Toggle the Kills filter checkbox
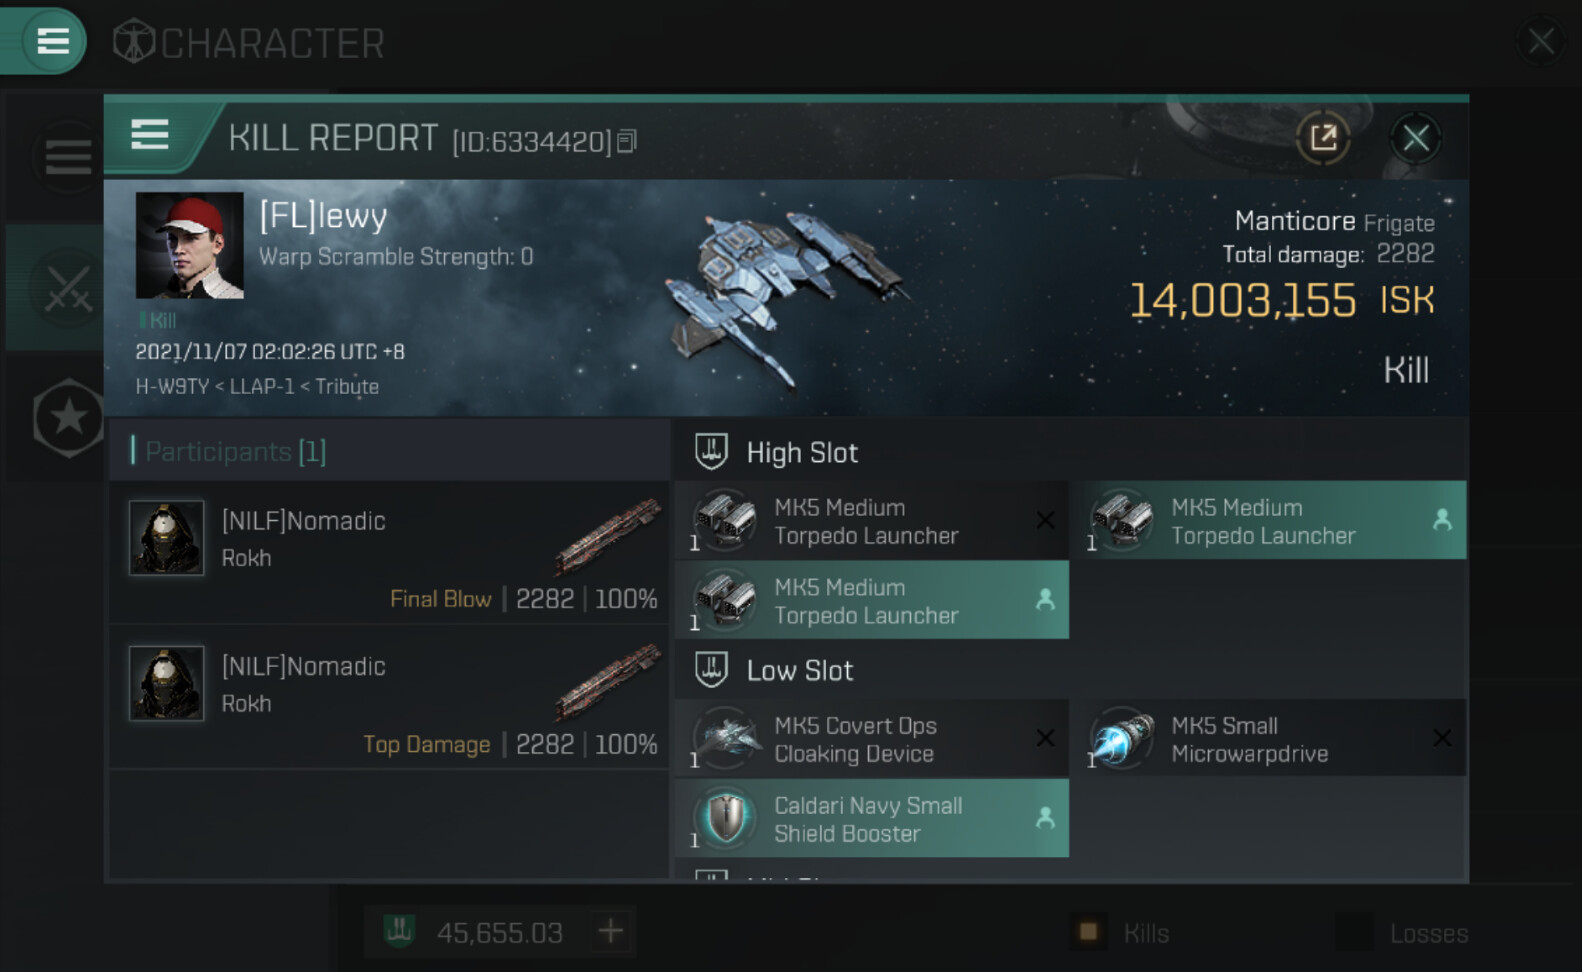This screenshot has height=972, width=1582. 1089,932
